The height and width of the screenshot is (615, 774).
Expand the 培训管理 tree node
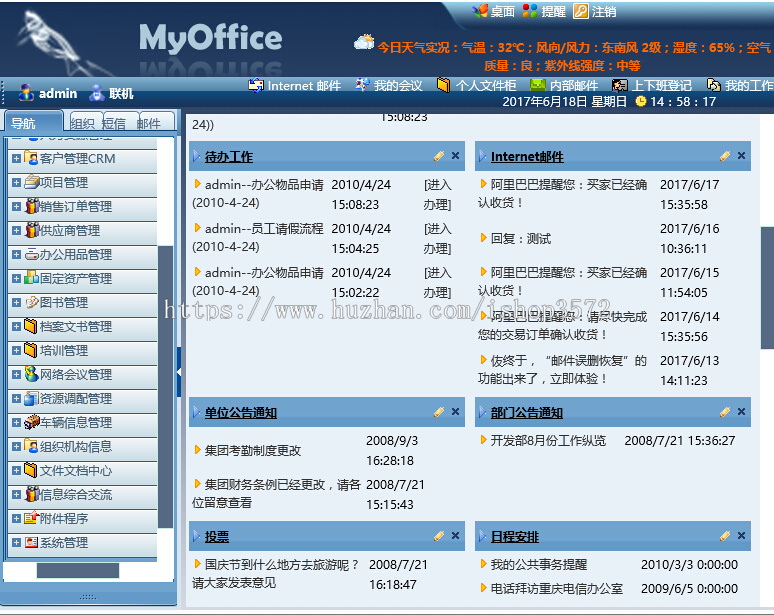(16, 350)
